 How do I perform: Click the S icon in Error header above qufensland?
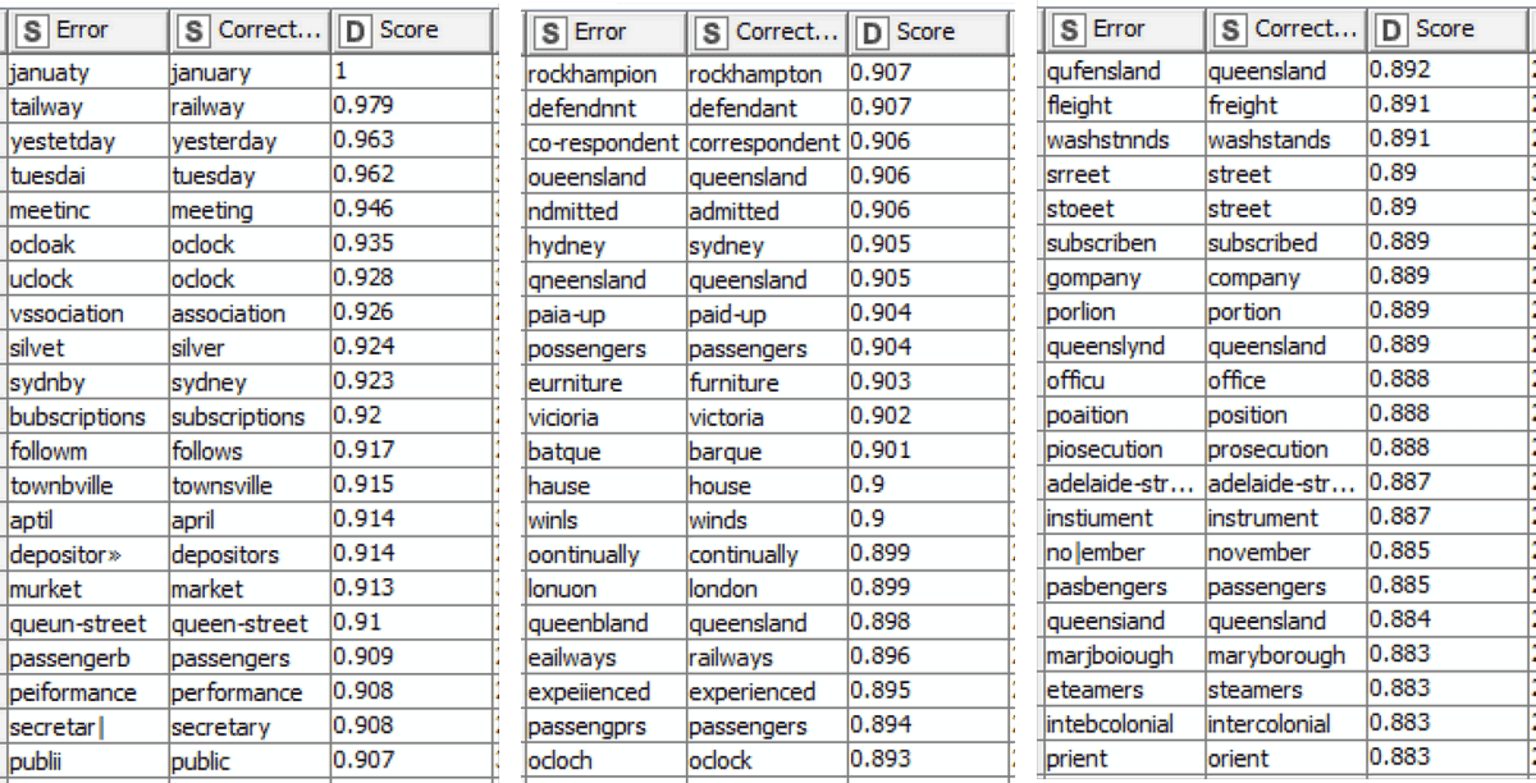pyautogui.click(x=1071, y=29)
